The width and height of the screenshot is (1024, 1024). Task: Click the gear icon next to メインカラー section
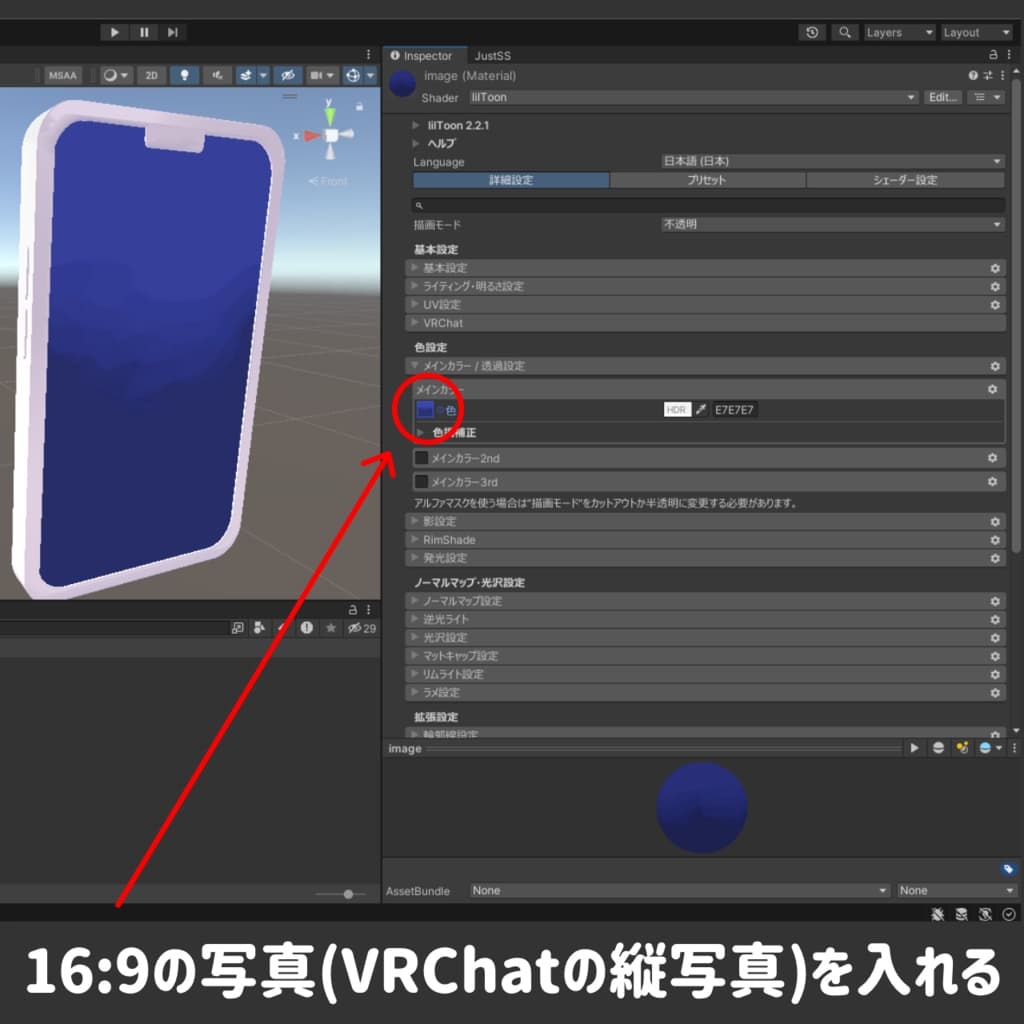click(993, 389)
